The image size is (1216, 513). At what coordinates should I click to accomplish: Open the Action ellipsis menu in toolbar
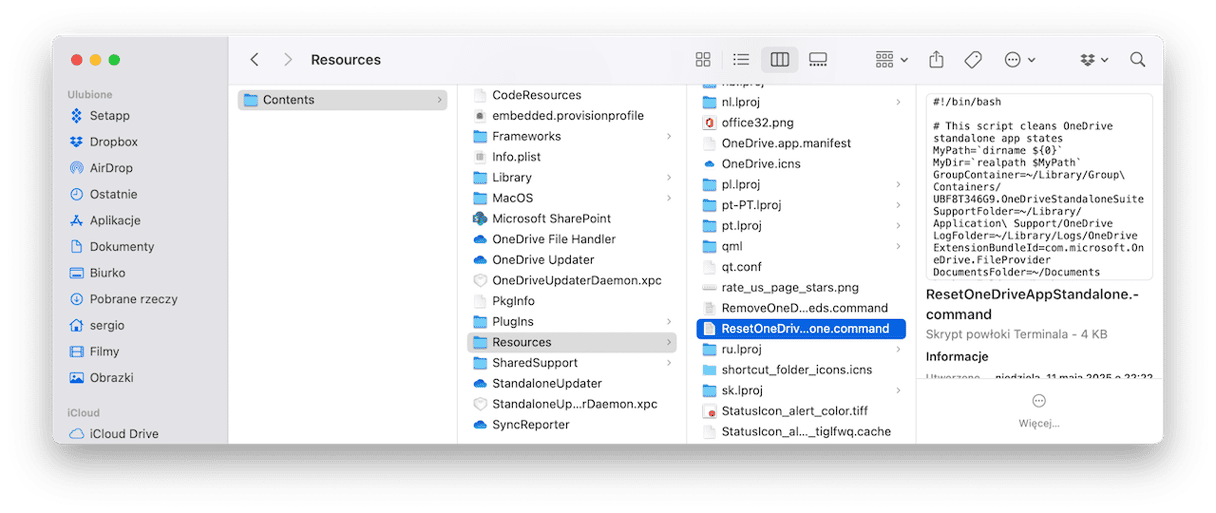[x=1019, y=60]
